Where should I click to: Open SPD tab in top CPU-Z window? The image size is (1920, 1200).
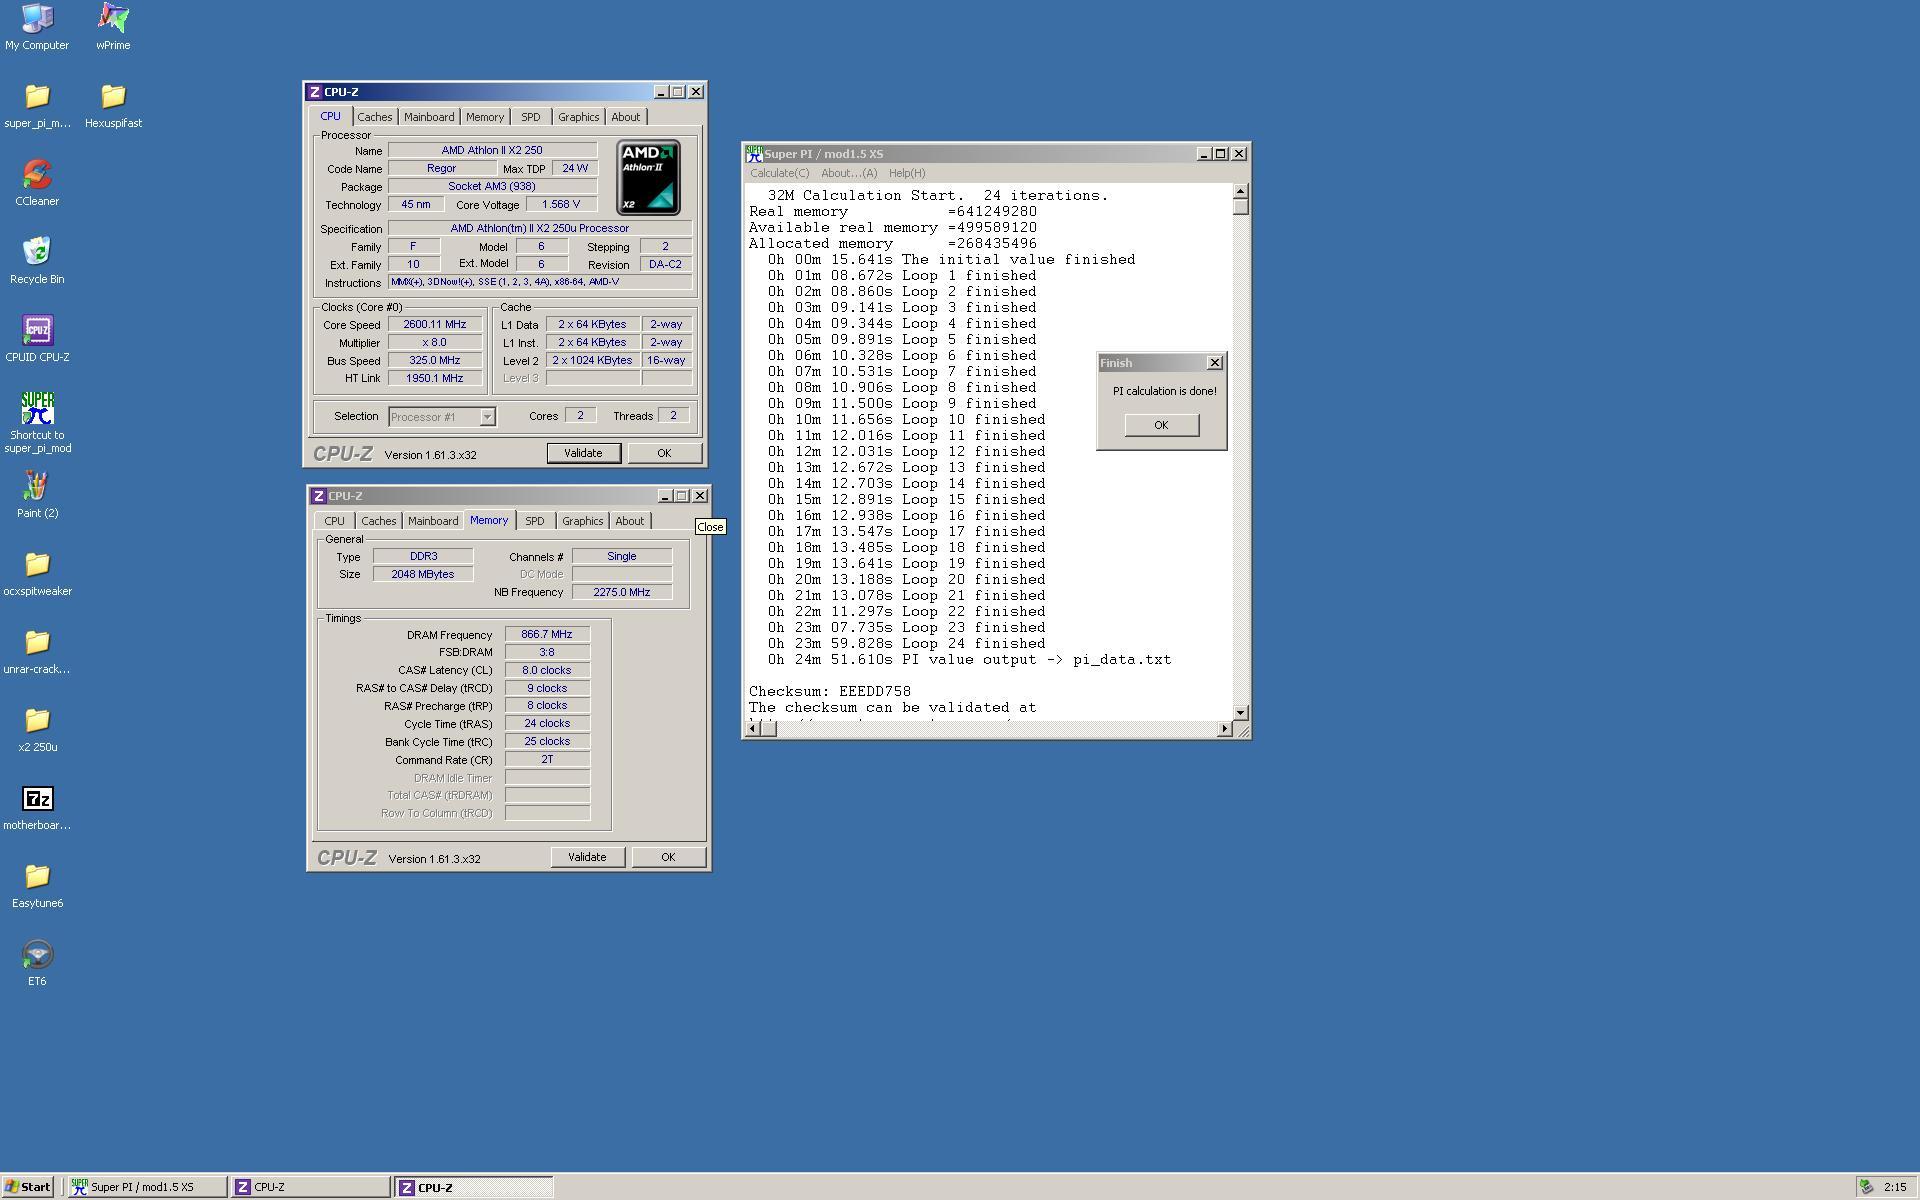[x=530, y=117]
